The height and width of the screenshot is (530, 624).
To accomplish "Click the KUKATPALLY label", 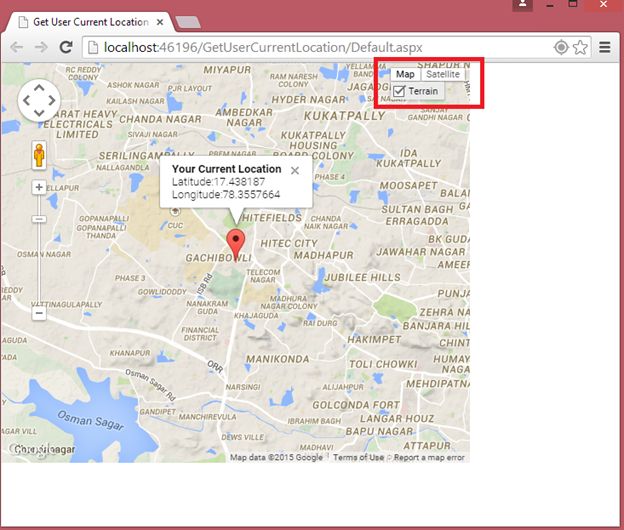I will click(x=344, y=116).
